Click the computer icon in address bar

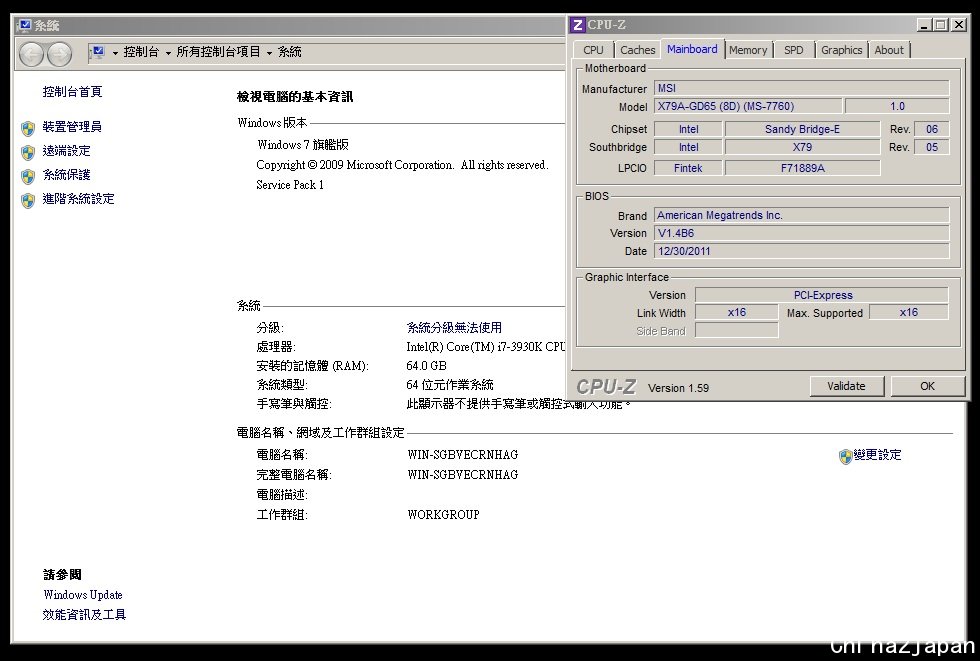(x=98, y=52)
